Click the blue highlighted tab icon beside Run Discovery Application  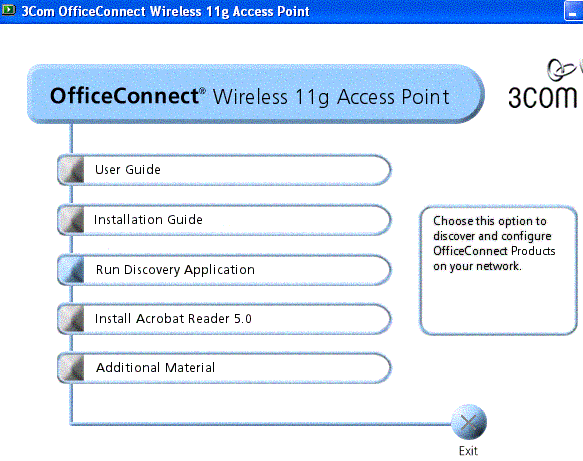71,270
